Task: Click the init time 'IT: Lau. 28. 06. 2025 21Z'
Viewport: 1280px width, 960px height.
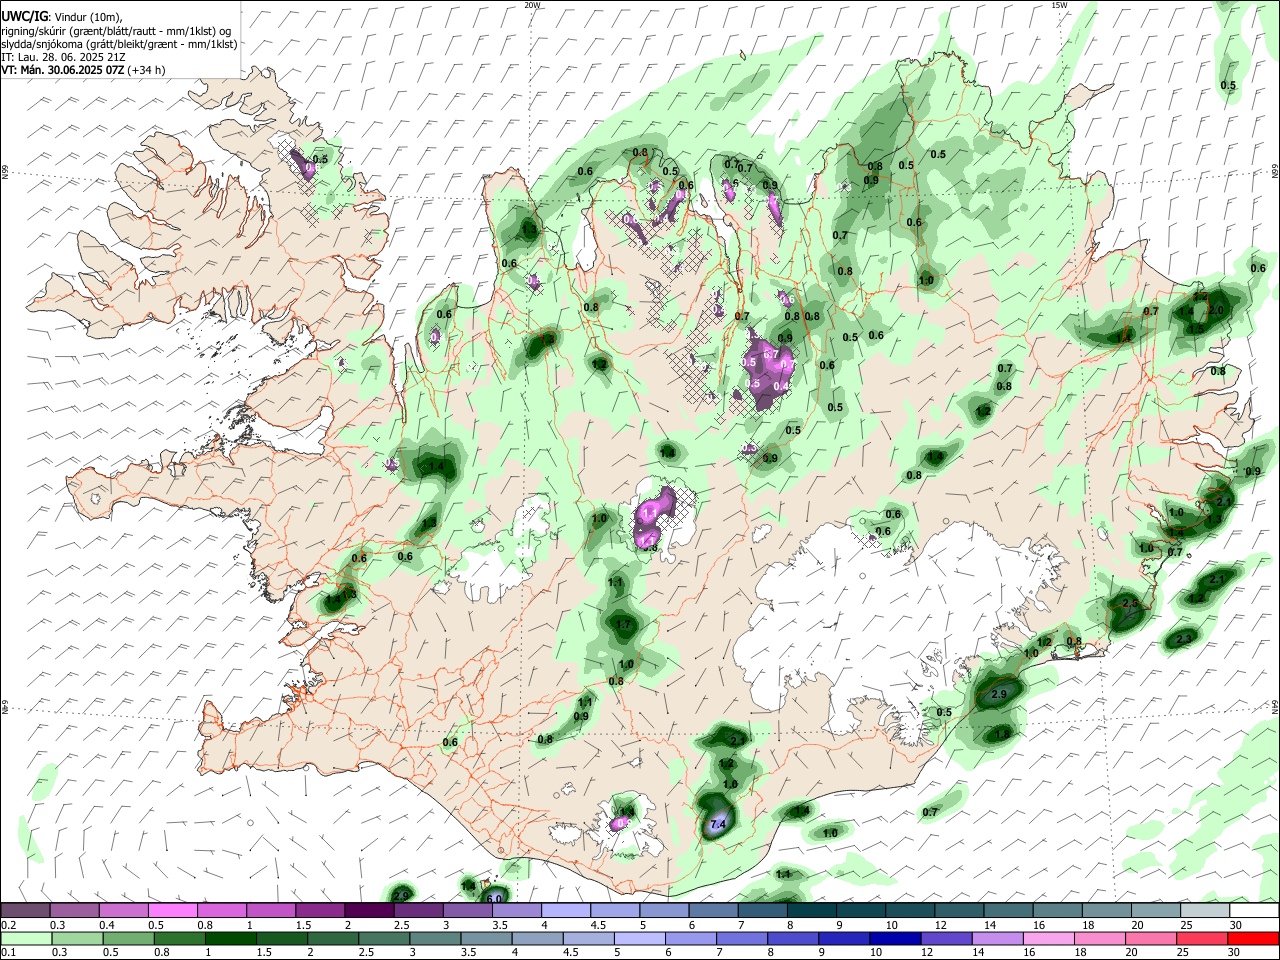Action: (x=63, y=57)
